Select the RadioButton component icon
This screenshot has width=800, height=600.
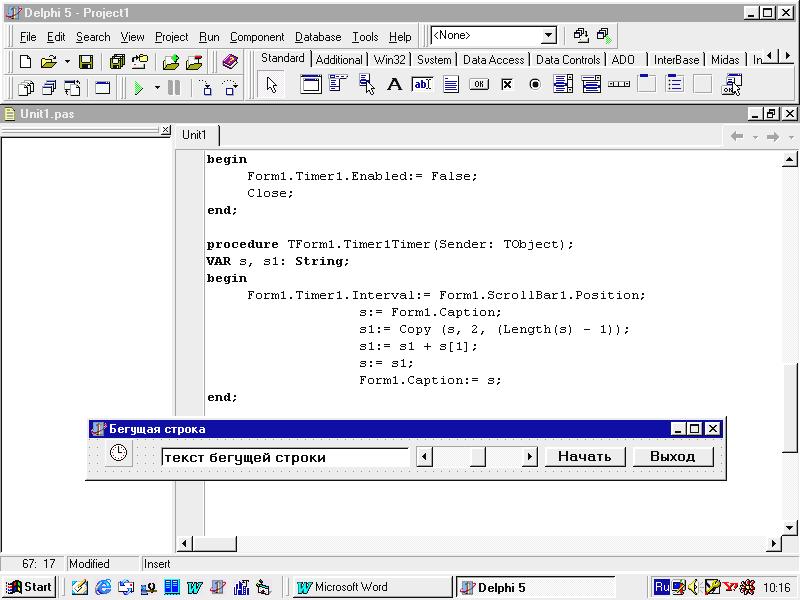tap(535, 84)
